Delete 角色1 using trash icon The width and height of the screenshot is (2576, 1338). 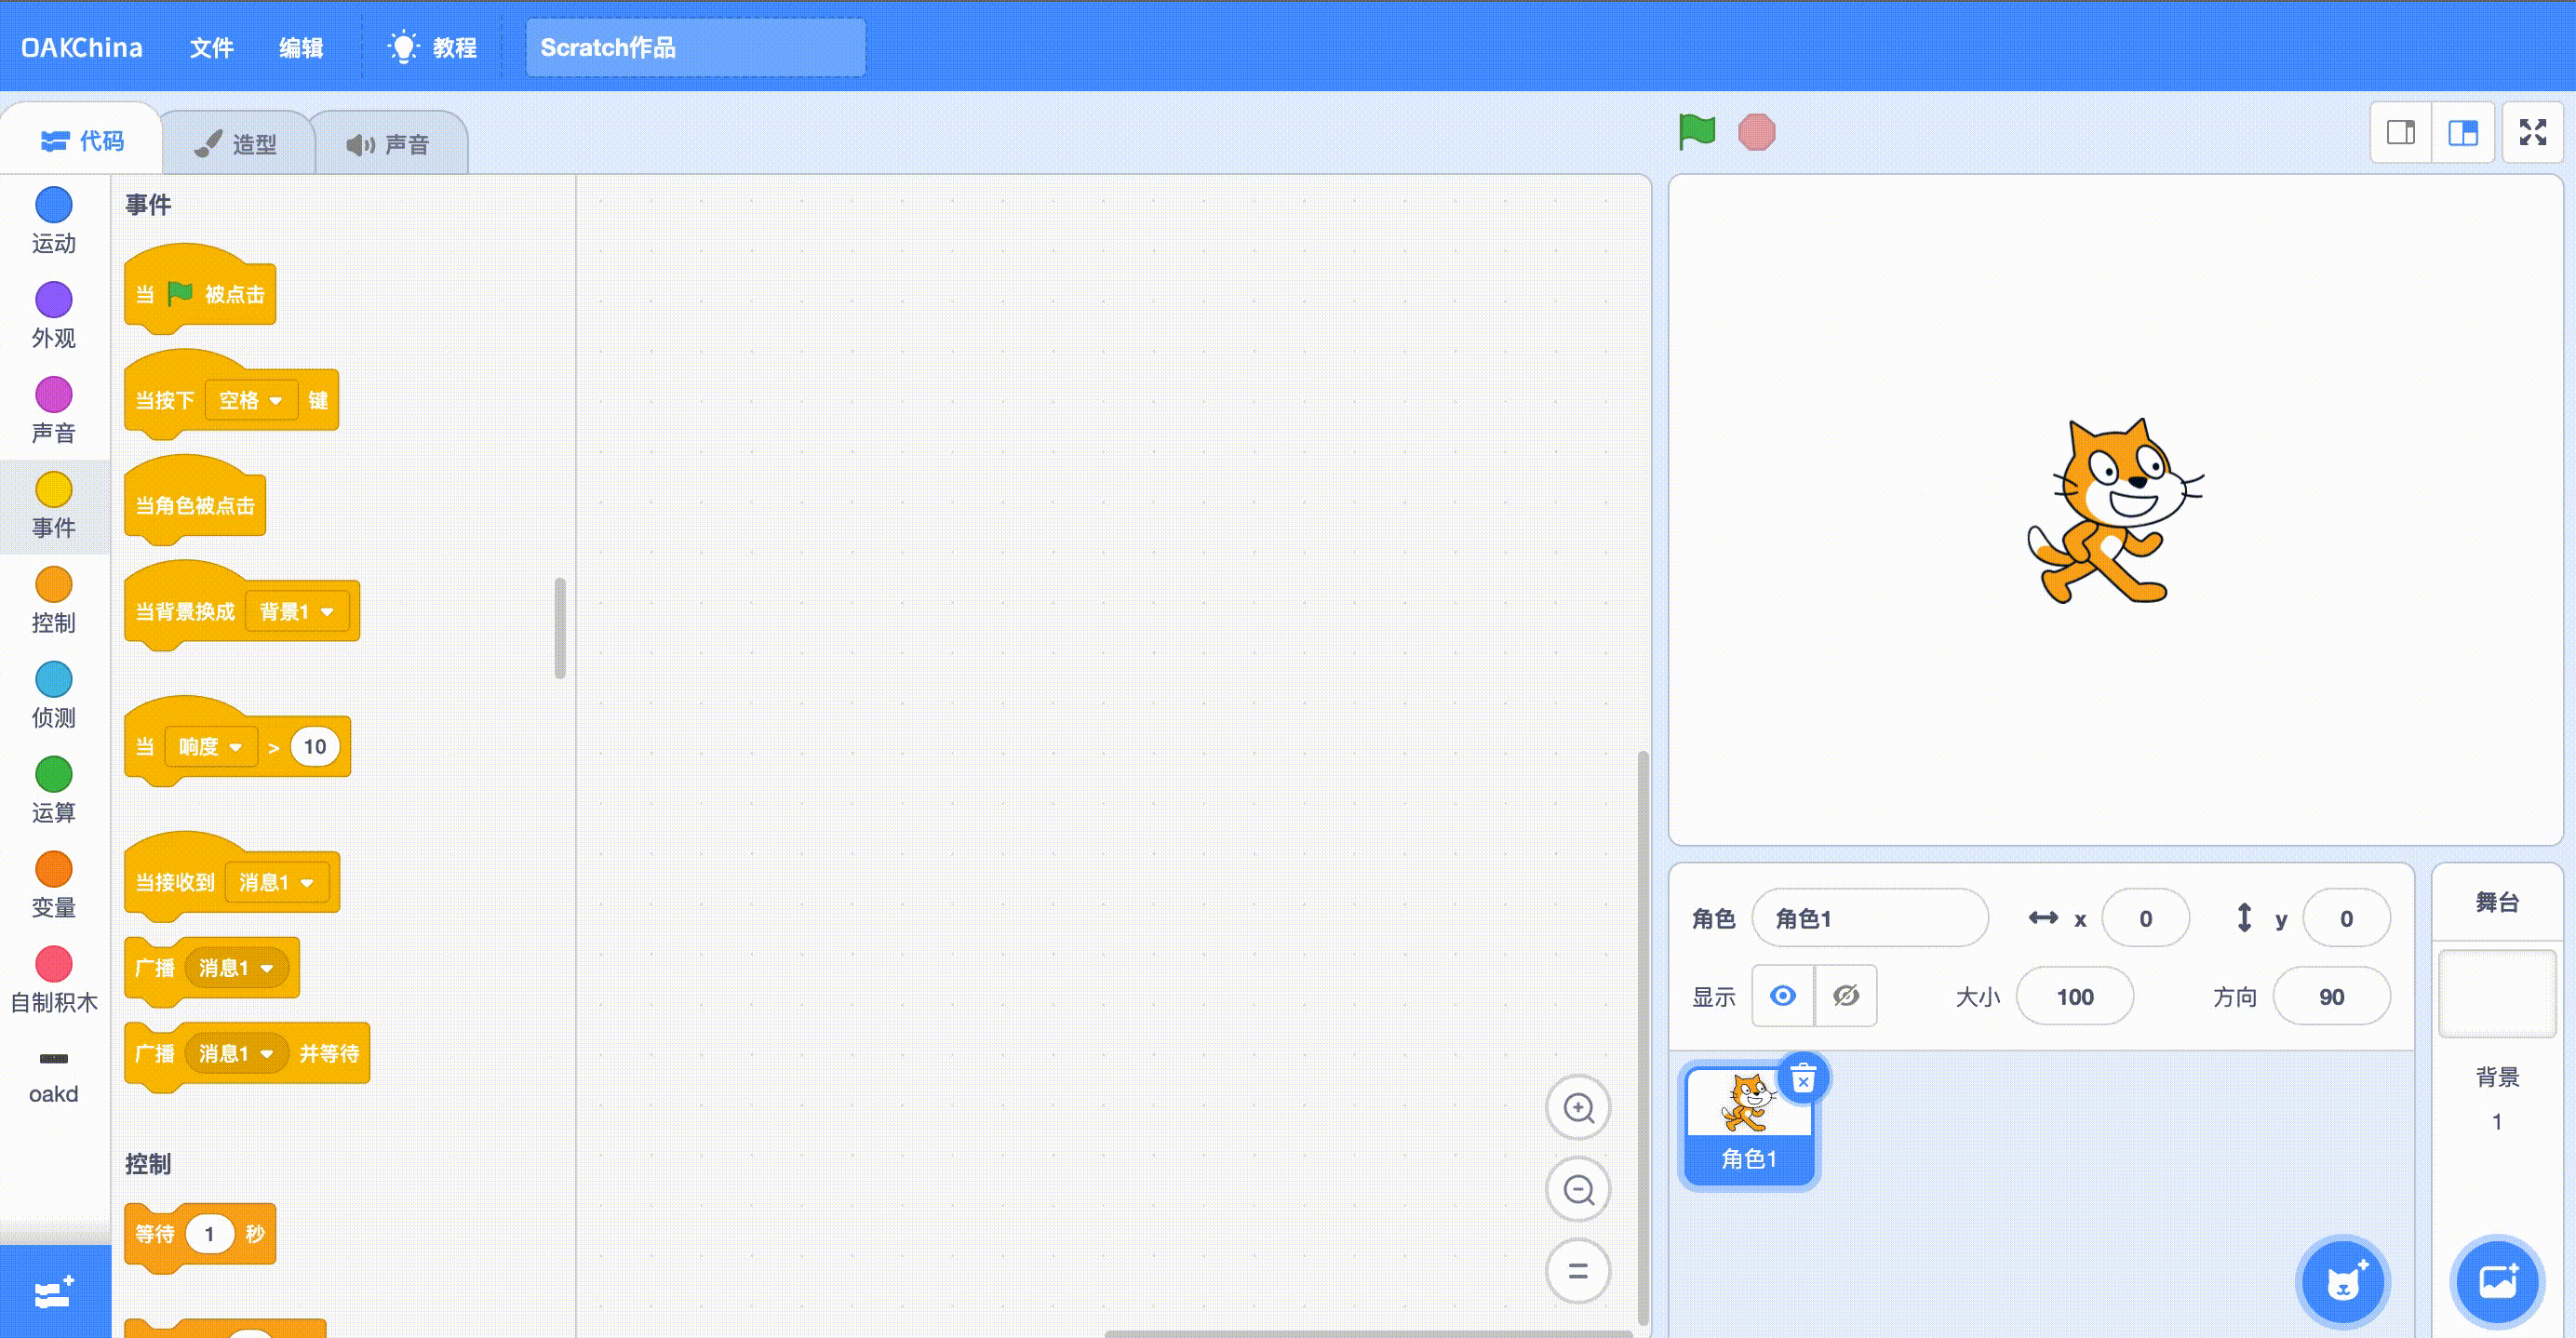tap(1803, 1079)
